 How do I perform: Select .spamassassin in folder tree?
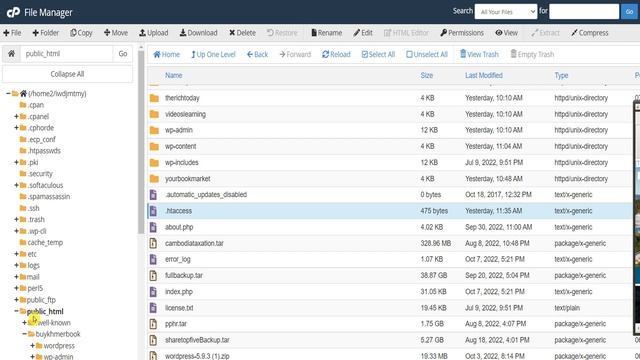[x=49, y=196]
